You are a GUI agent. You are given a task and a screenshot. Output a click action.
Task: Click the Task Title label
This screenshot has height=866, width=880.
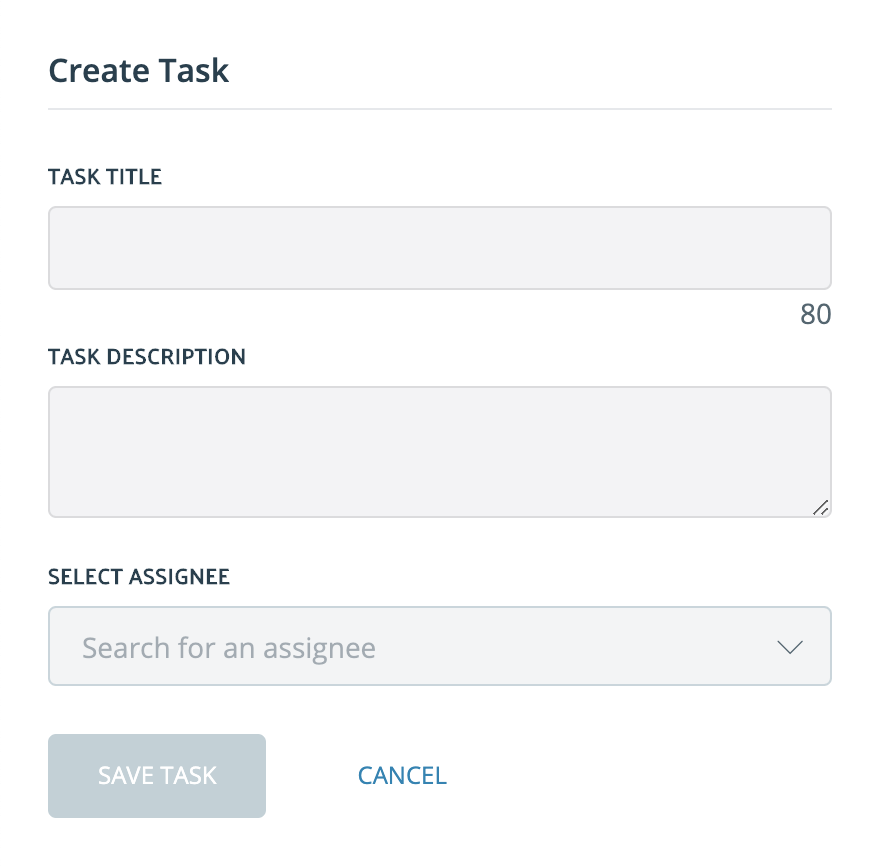105,177
